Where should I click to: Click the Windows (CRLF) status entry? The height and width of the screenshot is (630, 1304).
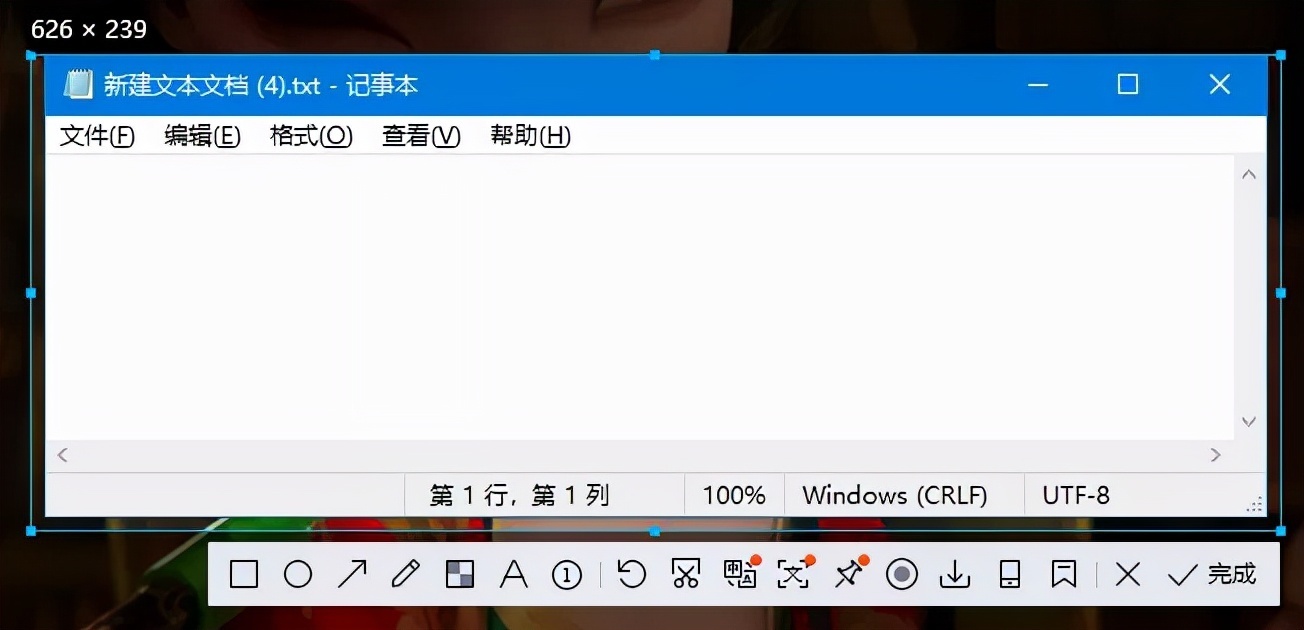895,495
